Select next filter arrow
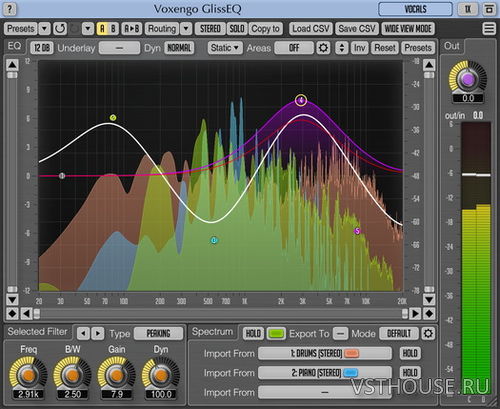This screenshot has width=500, height=409. point(98,333)
